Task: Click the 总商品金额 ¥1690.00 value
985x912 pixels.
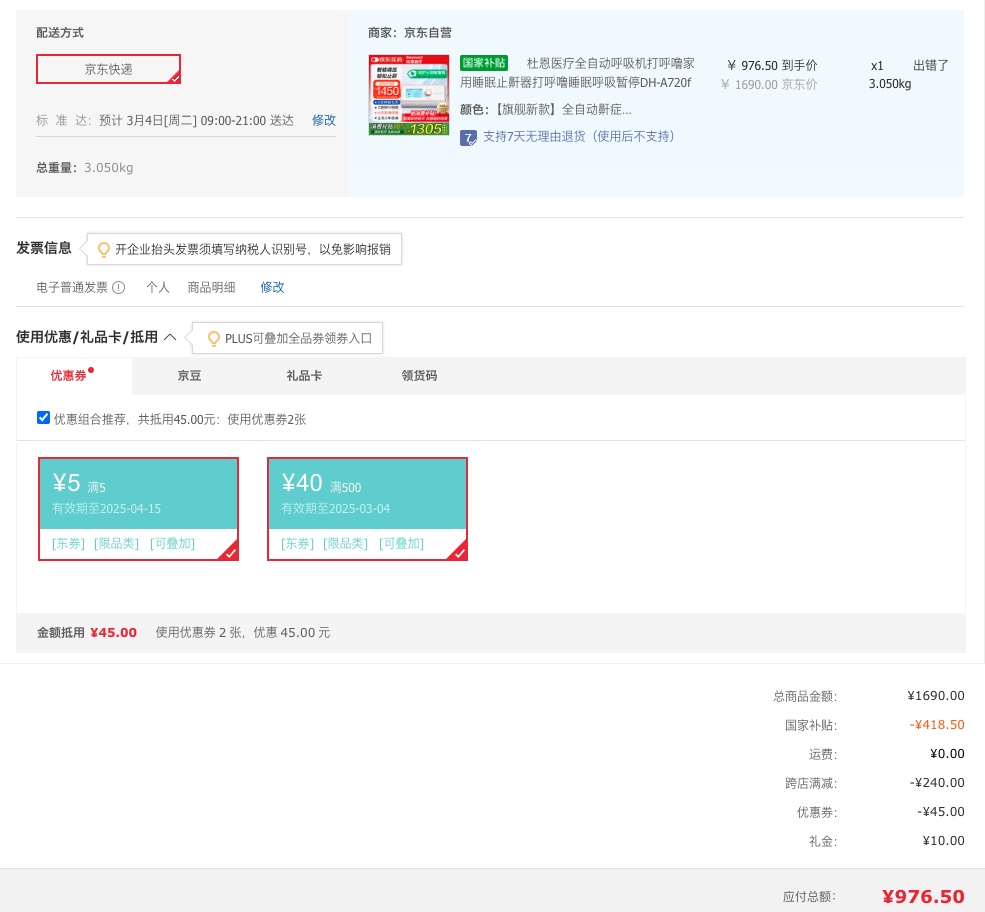Action: [x=936, y=695]
